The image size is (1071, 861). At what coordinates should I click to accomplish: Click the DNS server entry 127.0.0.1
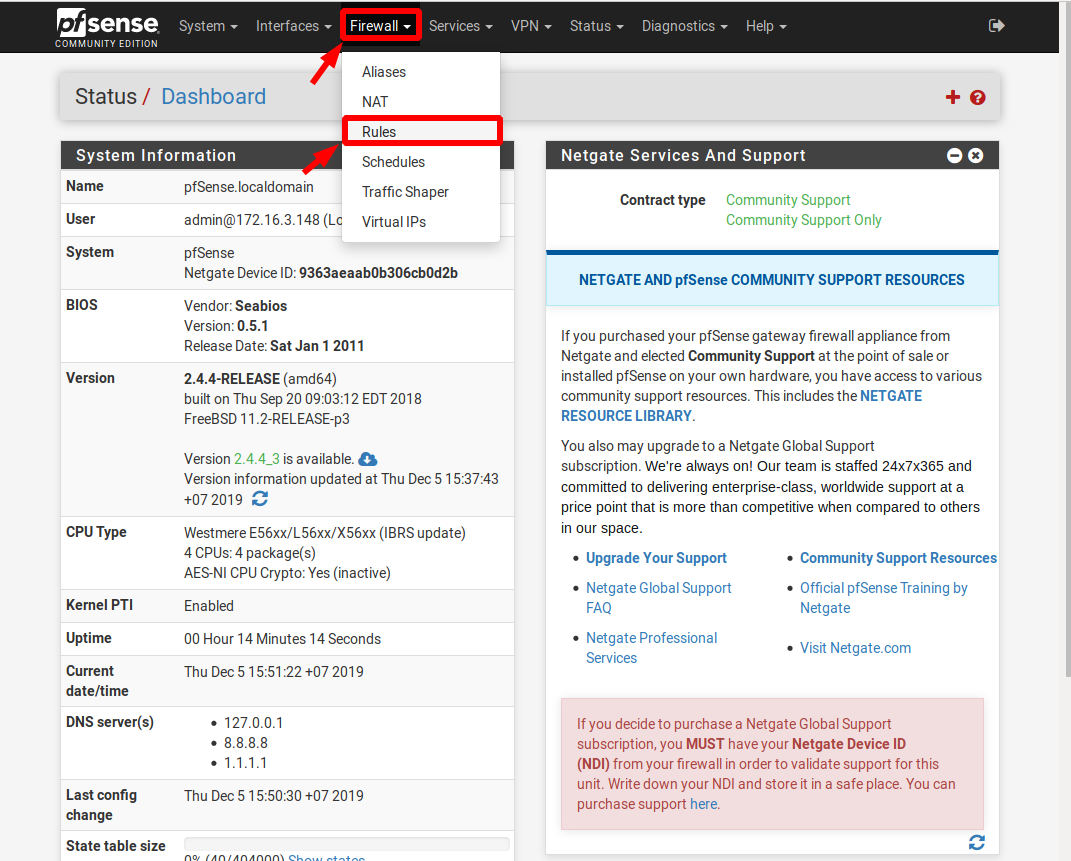[253, 722]
